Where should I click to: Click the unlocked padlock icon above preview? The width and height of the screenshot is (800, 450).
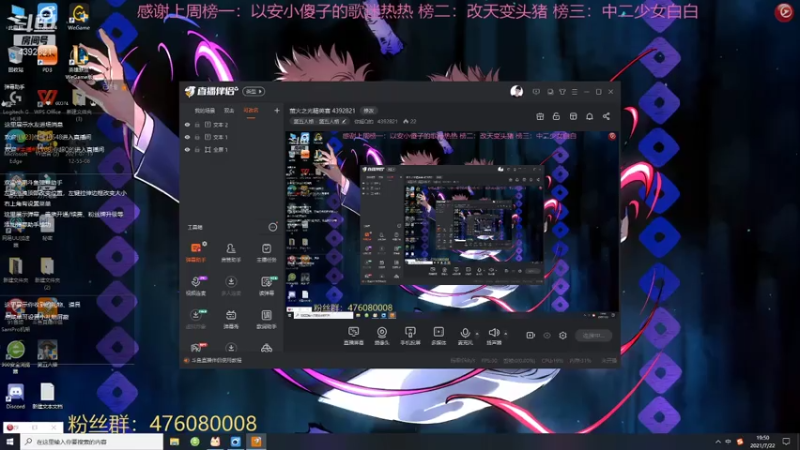(x=556, y=116)
